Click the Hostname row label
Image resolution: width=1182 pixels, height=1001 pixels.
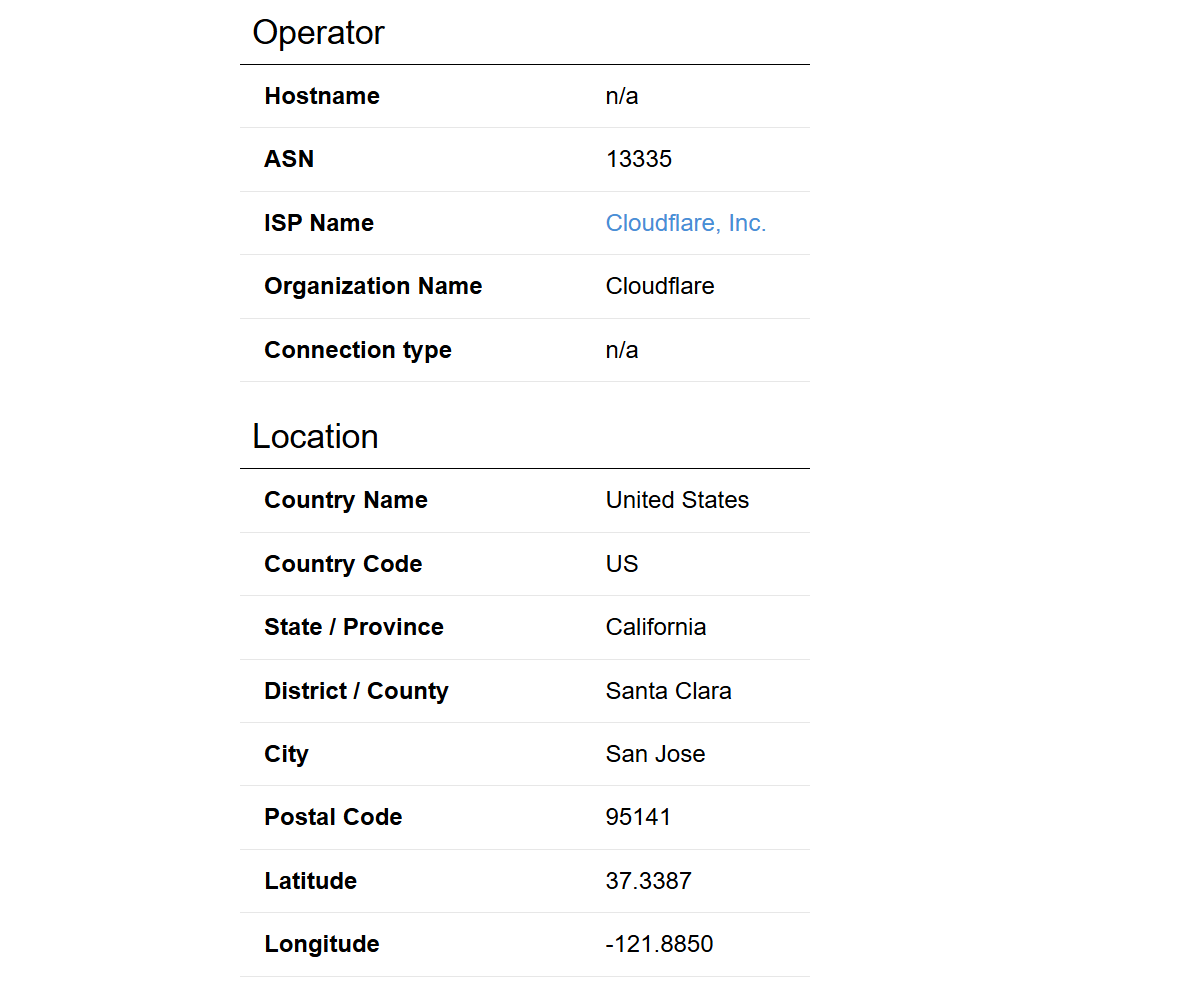pos(322,96)
